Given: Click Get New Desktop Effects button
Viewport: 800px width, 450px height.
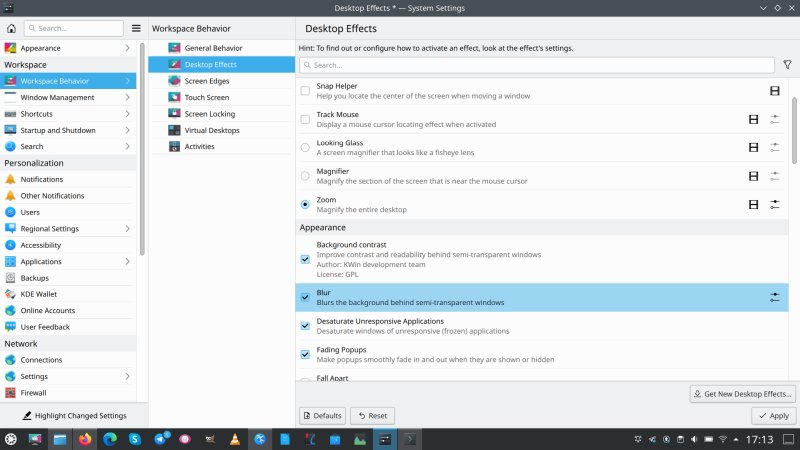Looking at the screenshot, I should (742, 394).
